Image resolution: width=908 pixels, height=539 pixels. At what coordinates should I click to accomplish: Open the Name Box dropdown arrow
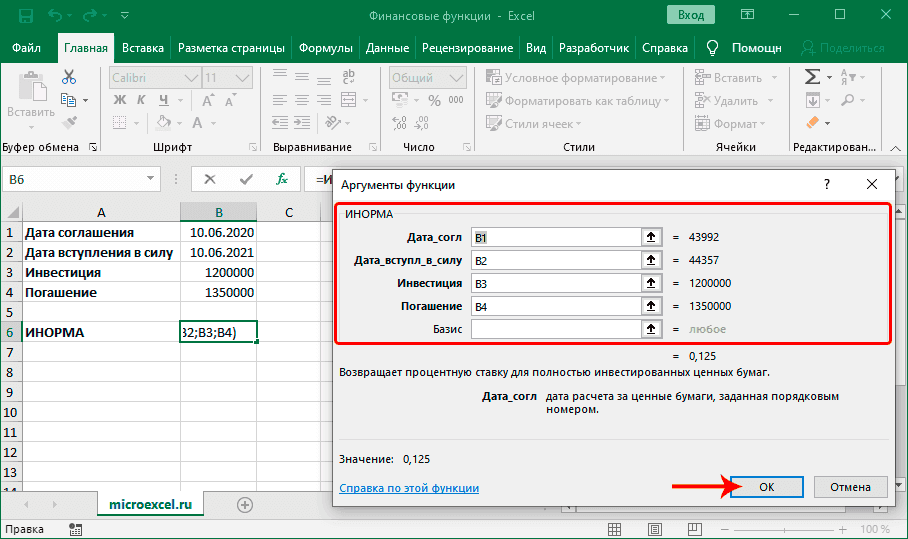(x=151, y=179)
